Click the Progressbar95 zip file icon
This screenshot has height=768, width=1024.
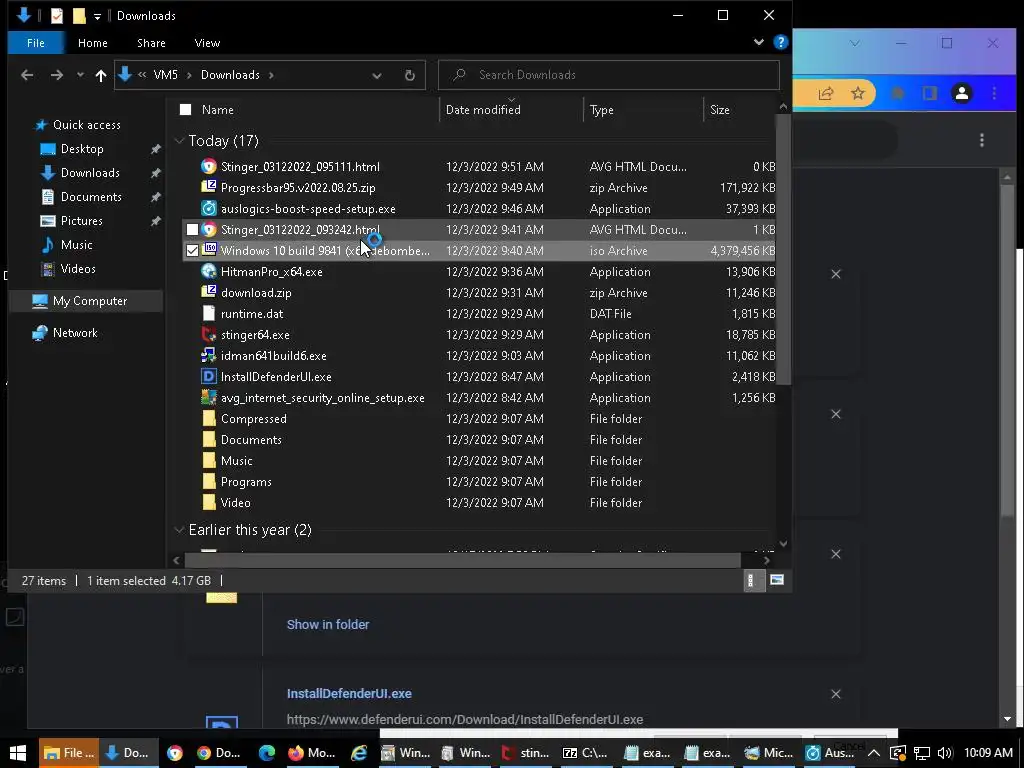click(x=209, y=187)
